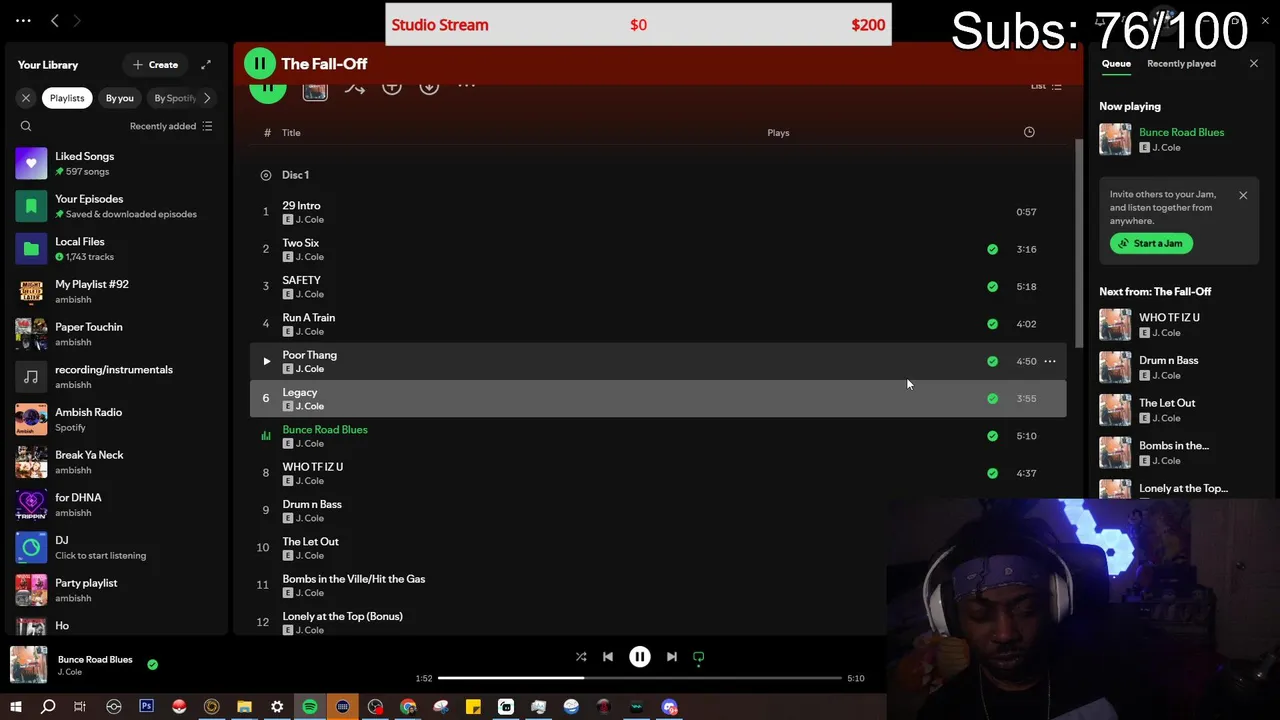This screenshot has width=1280, height=720.
Task: Switch to the Queue tab
Action: pos(1116,64)
